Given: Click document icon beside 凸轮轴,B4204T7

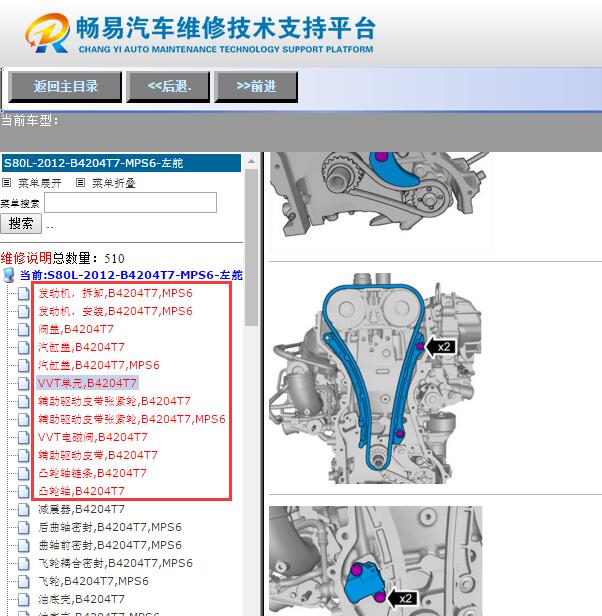Looking at the screenshot, I should [24, 491].
